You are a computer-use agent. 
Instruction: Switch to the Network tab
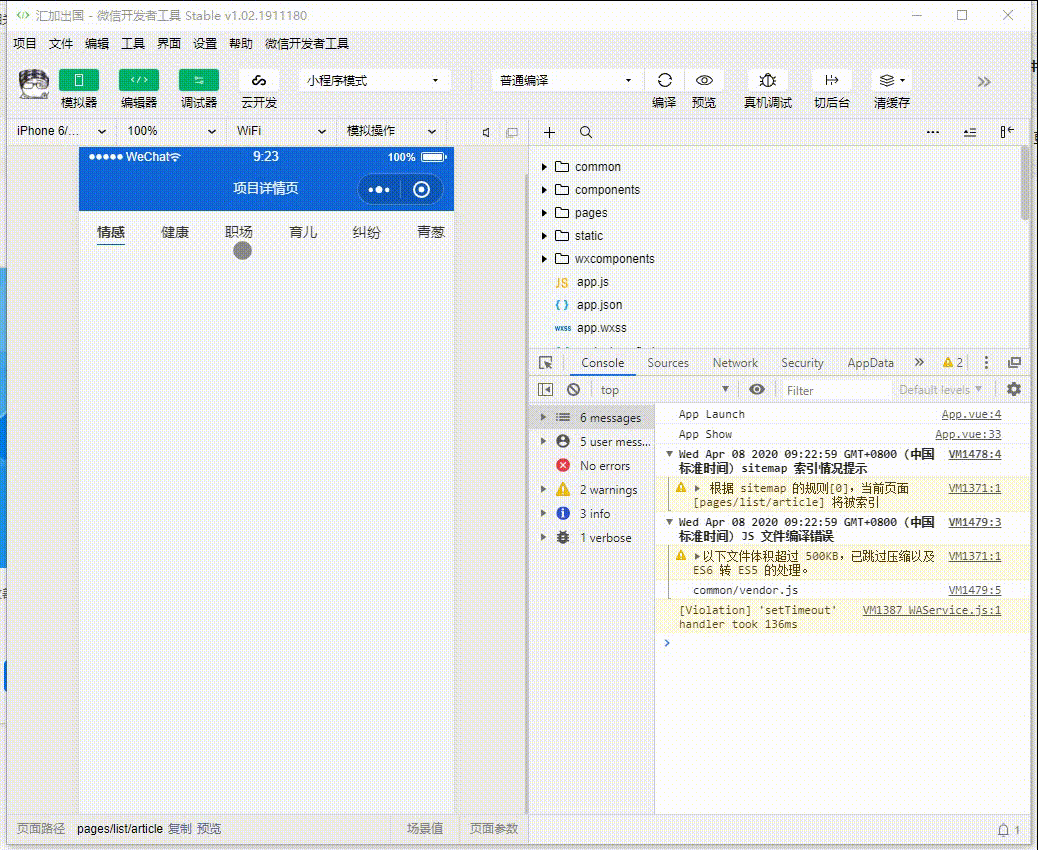coord(735,363)
